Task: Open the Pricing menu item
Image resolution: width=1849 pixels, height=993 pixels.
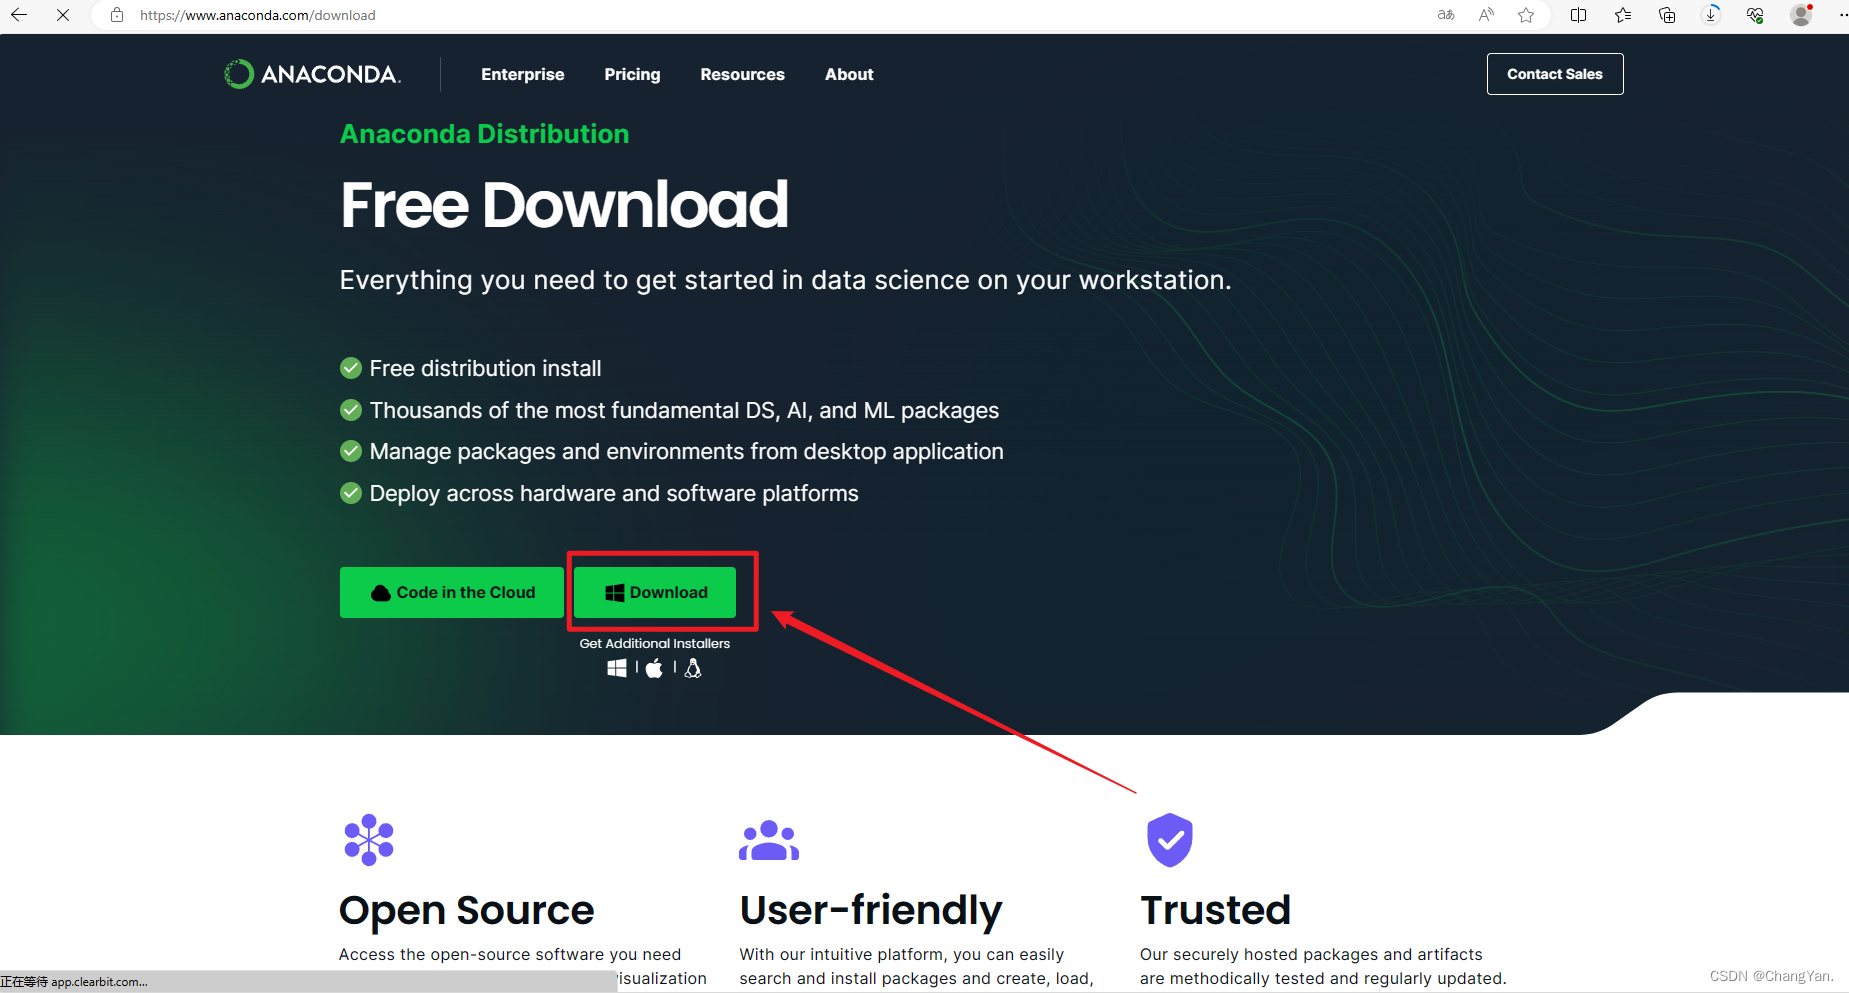Action: point(632,74)
